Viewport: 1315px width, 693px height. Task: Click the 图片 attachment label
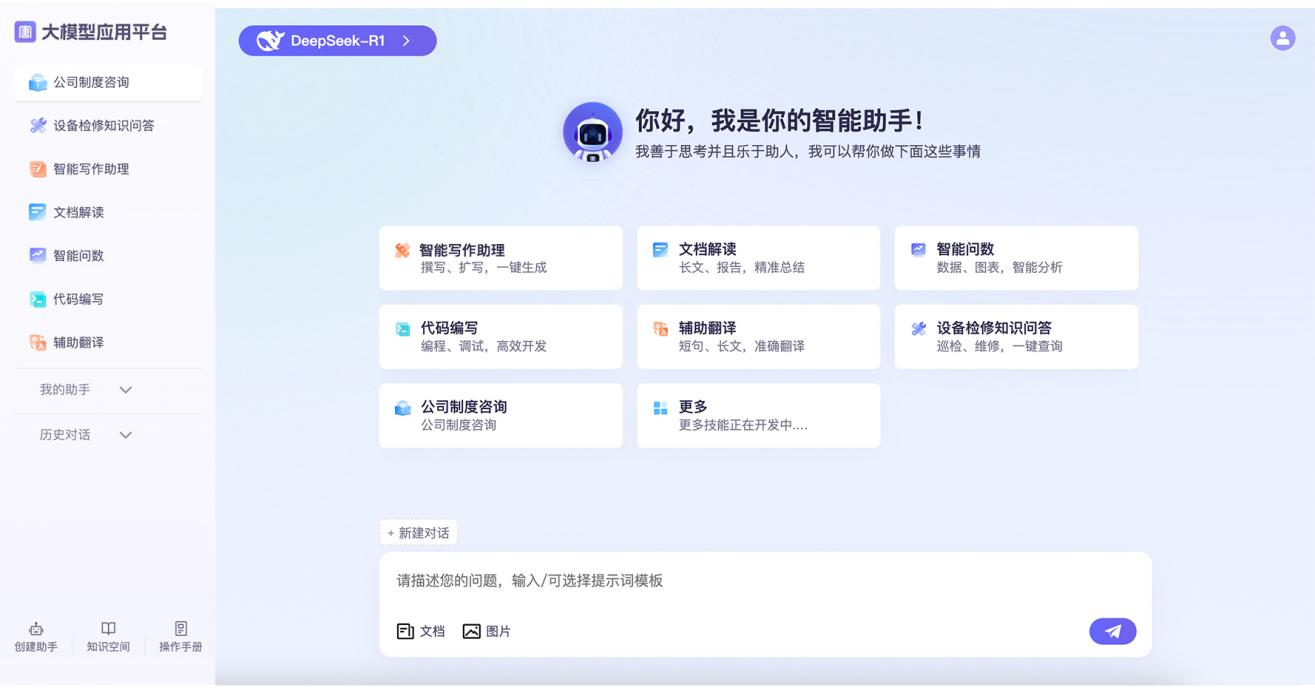pos(498,631)
